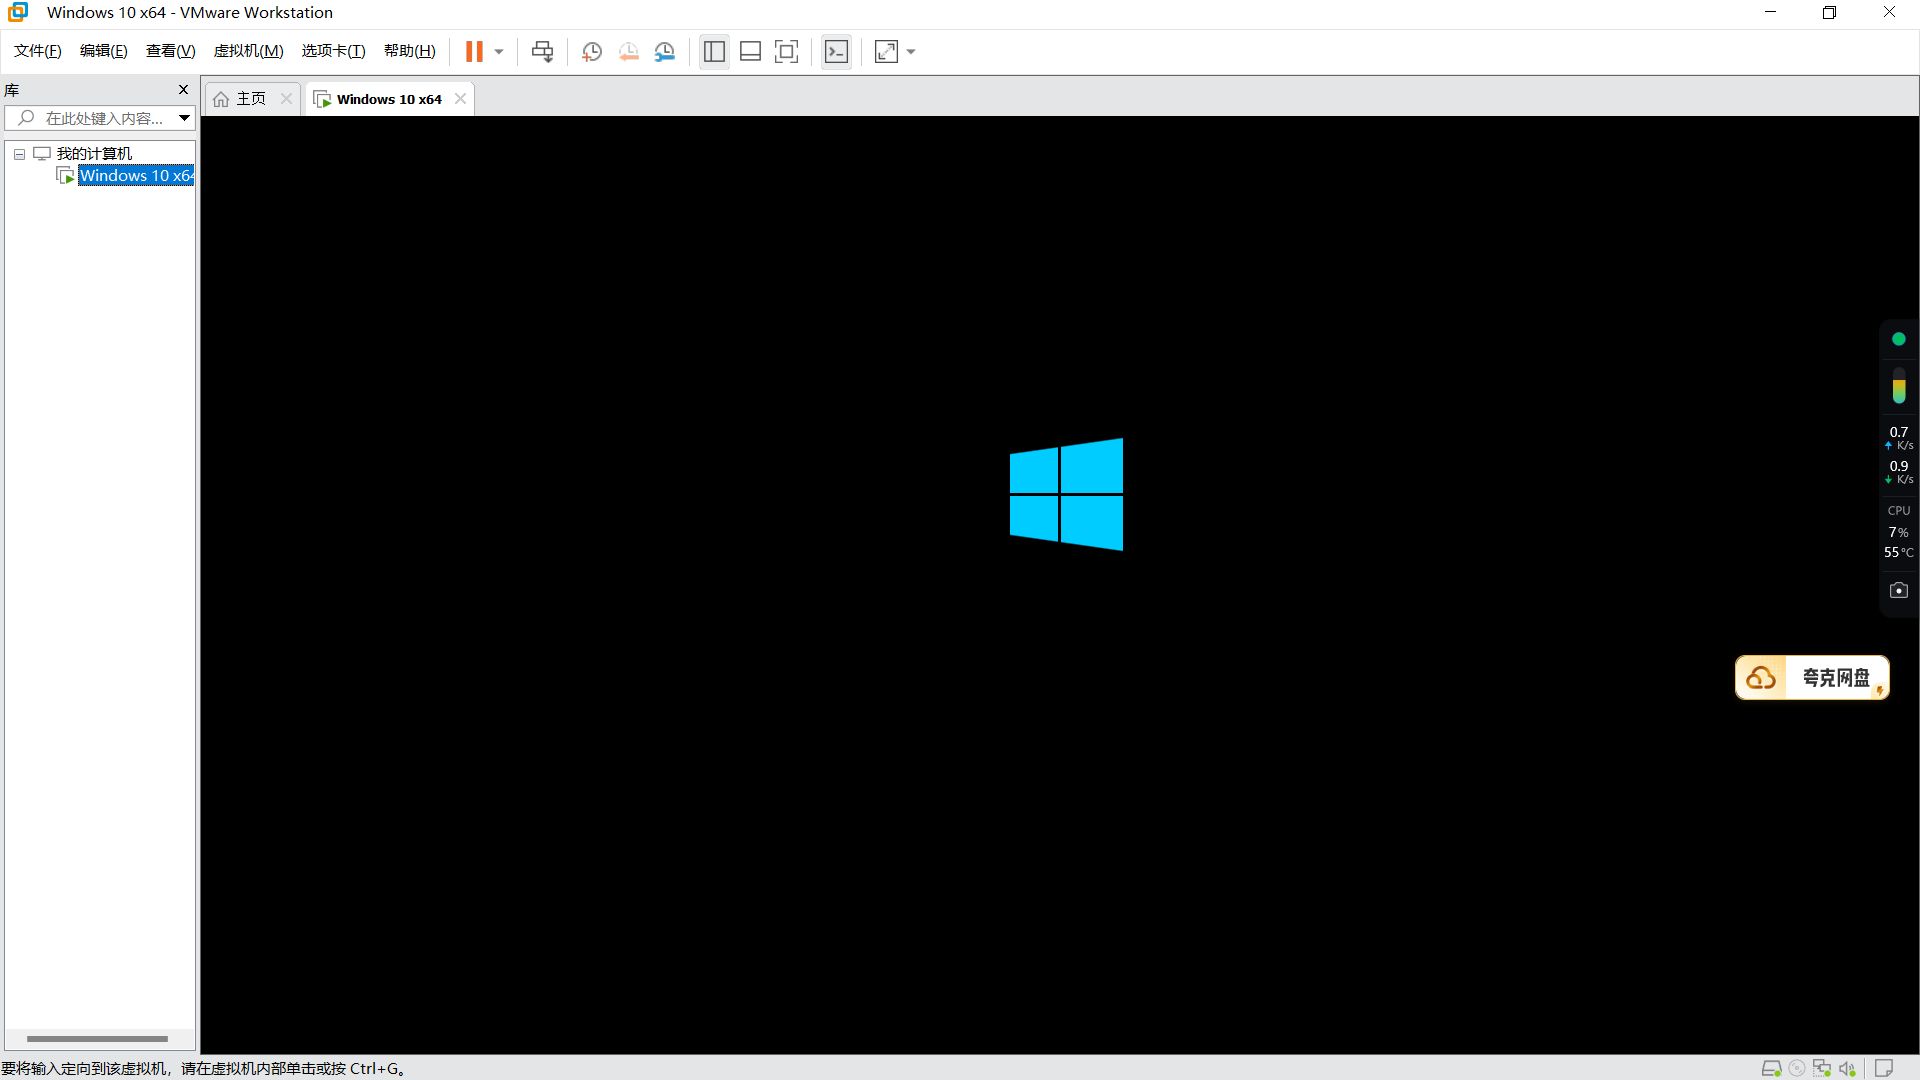The height and width of the screenshot is (1080, 1920).
Task: Pause the virtual machine with the orange pause button
Action: tap(474, 52)
